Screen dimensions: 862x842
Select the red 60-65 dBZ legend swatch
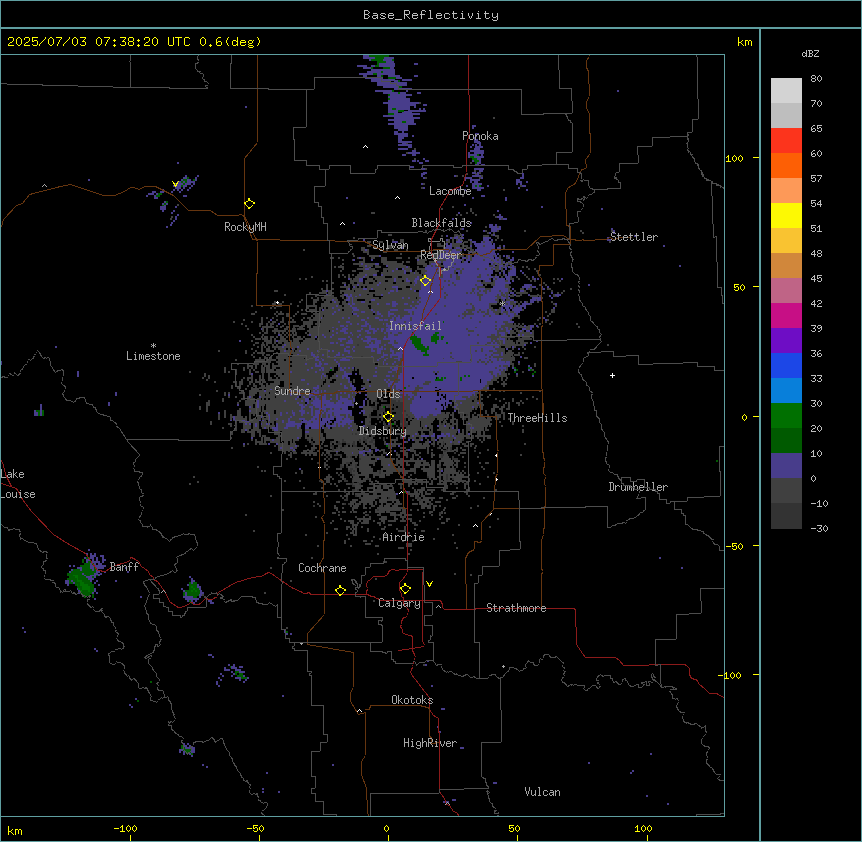[x=786, y=141]
